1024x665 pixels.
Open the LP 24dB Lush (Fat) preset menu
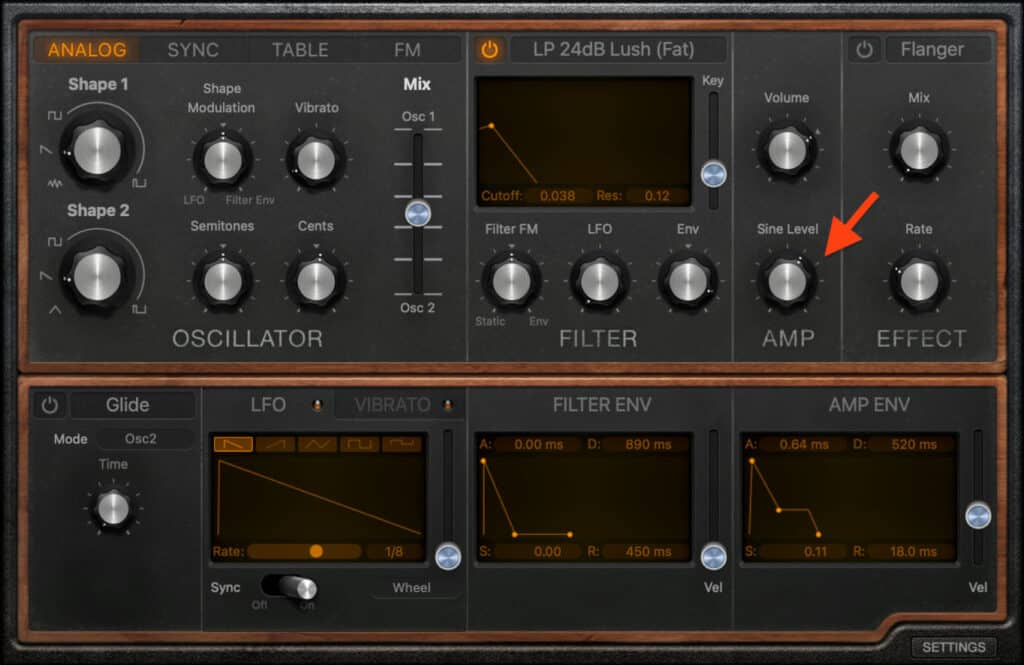(x=617, y=48)
